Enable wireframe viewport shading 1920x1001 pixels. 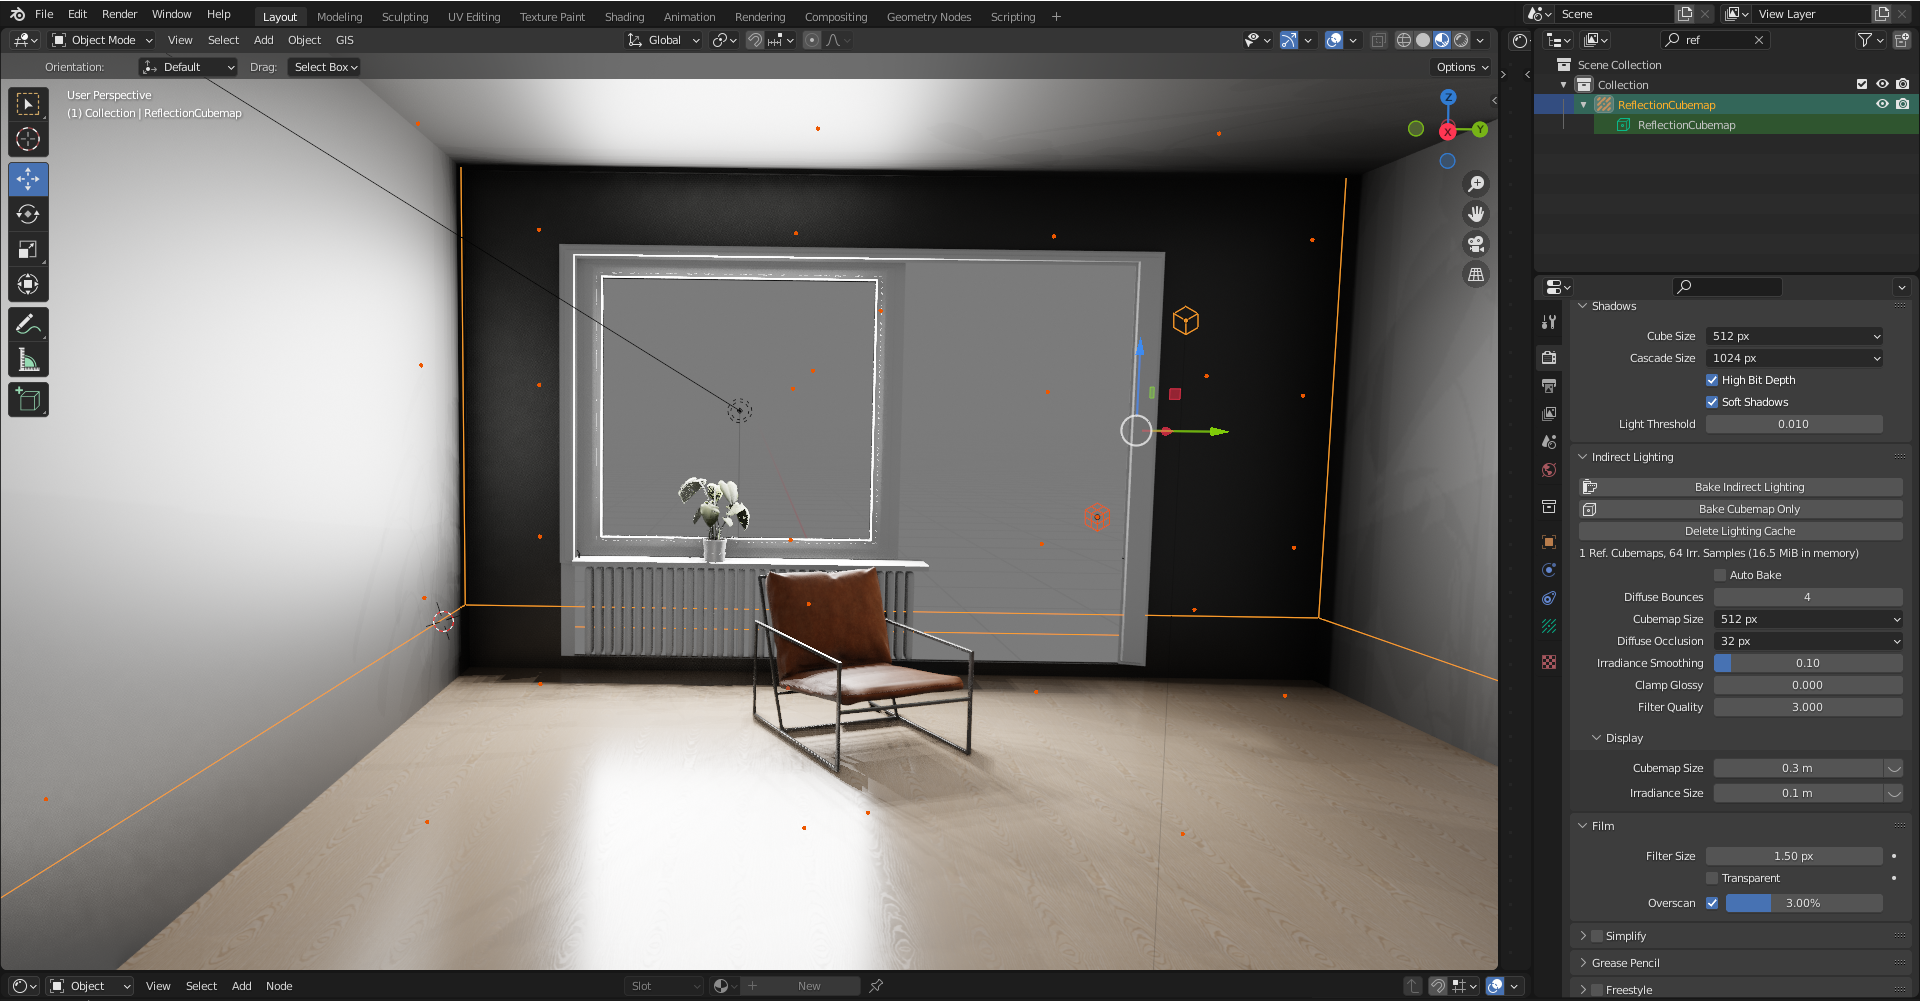tap(1404, 40)
